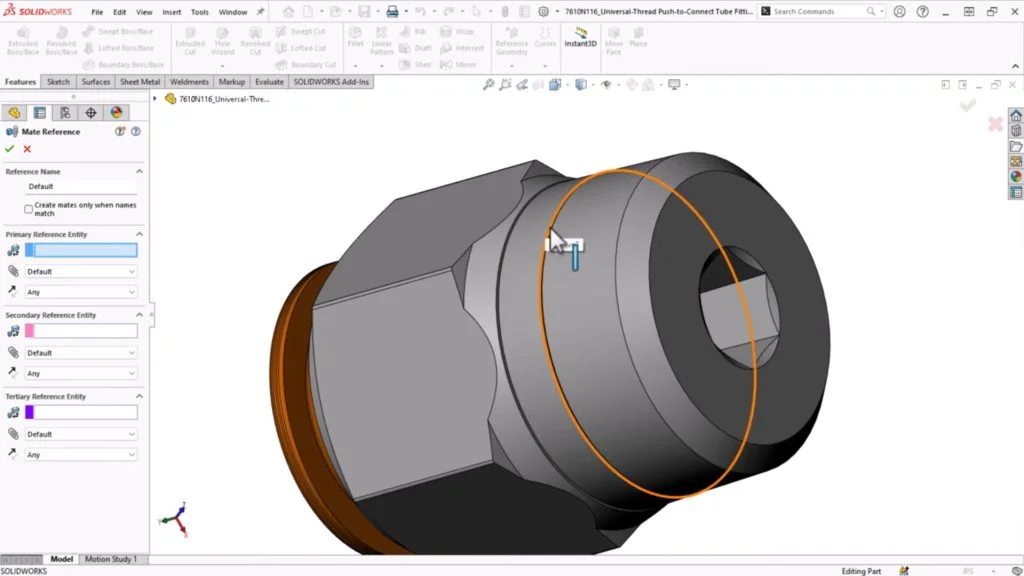The height and width of the screenshot is (576, 1024).
Task: Open the Reference Geometry tool
Action: click(511, 42)
